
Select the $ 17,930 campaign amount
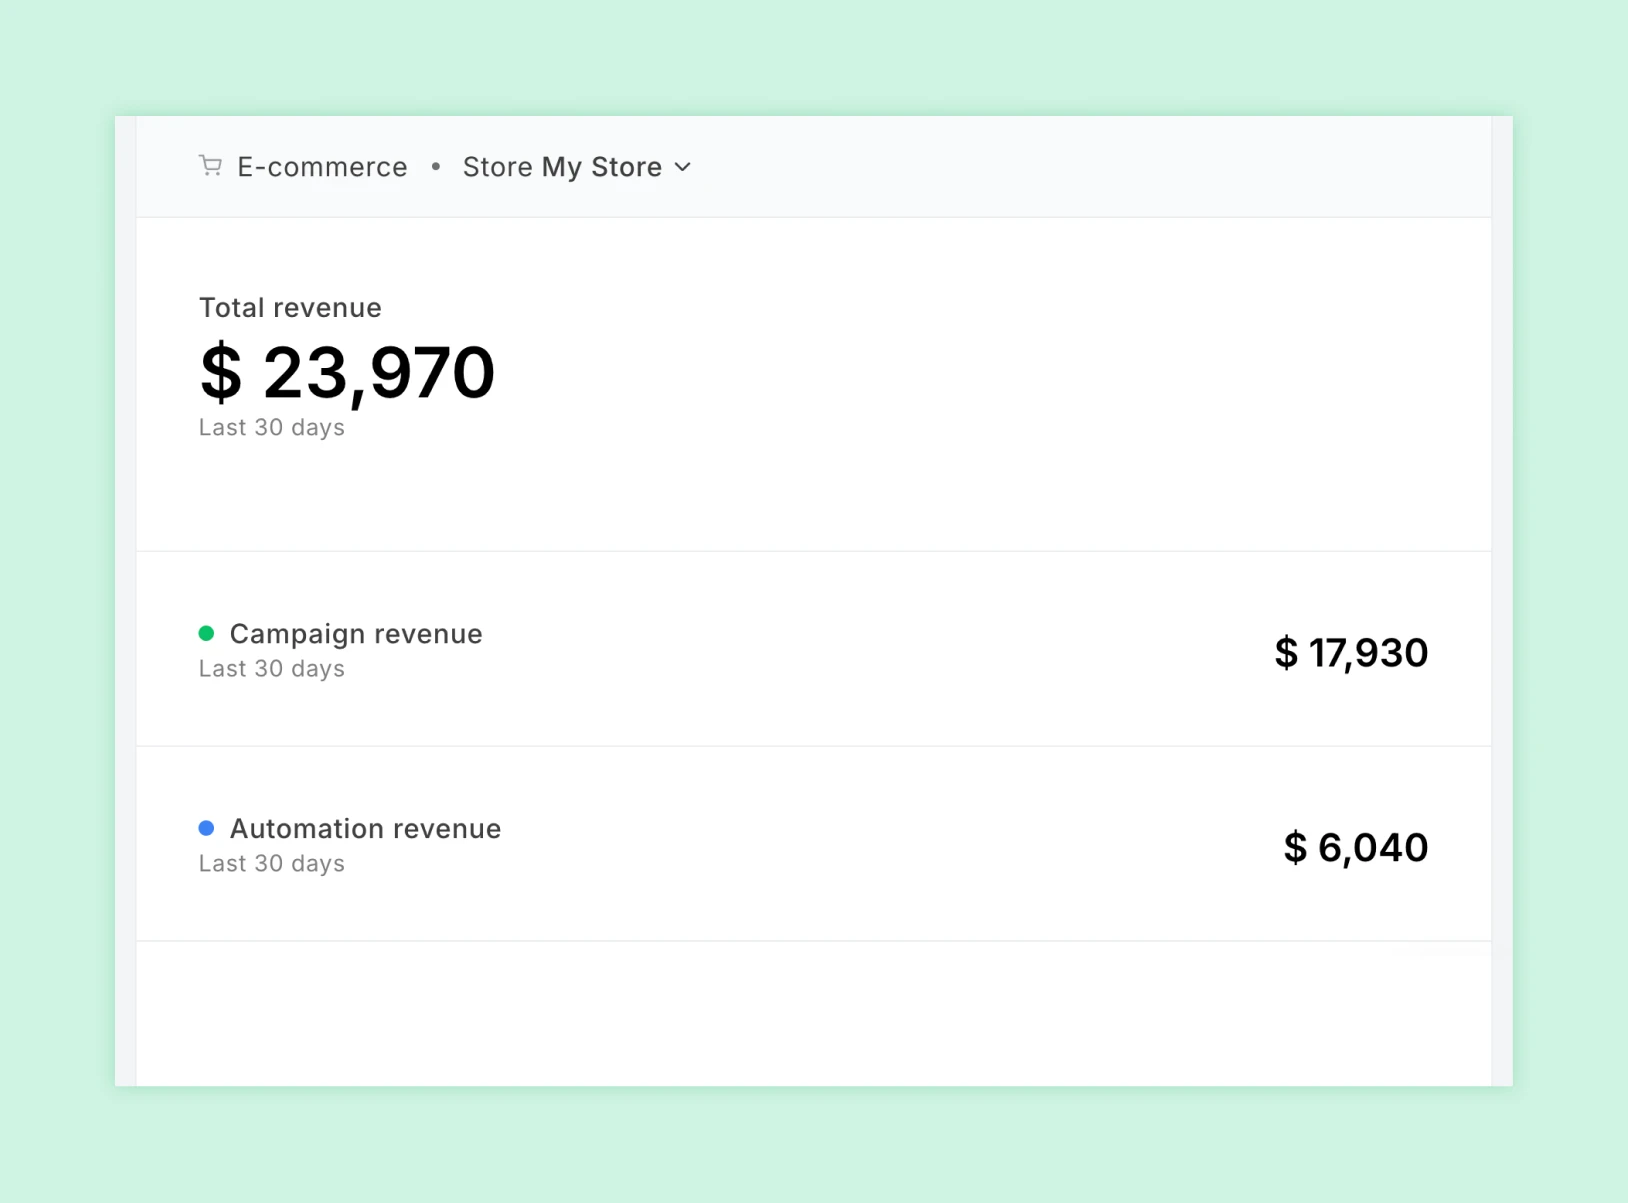point(1351,653)
